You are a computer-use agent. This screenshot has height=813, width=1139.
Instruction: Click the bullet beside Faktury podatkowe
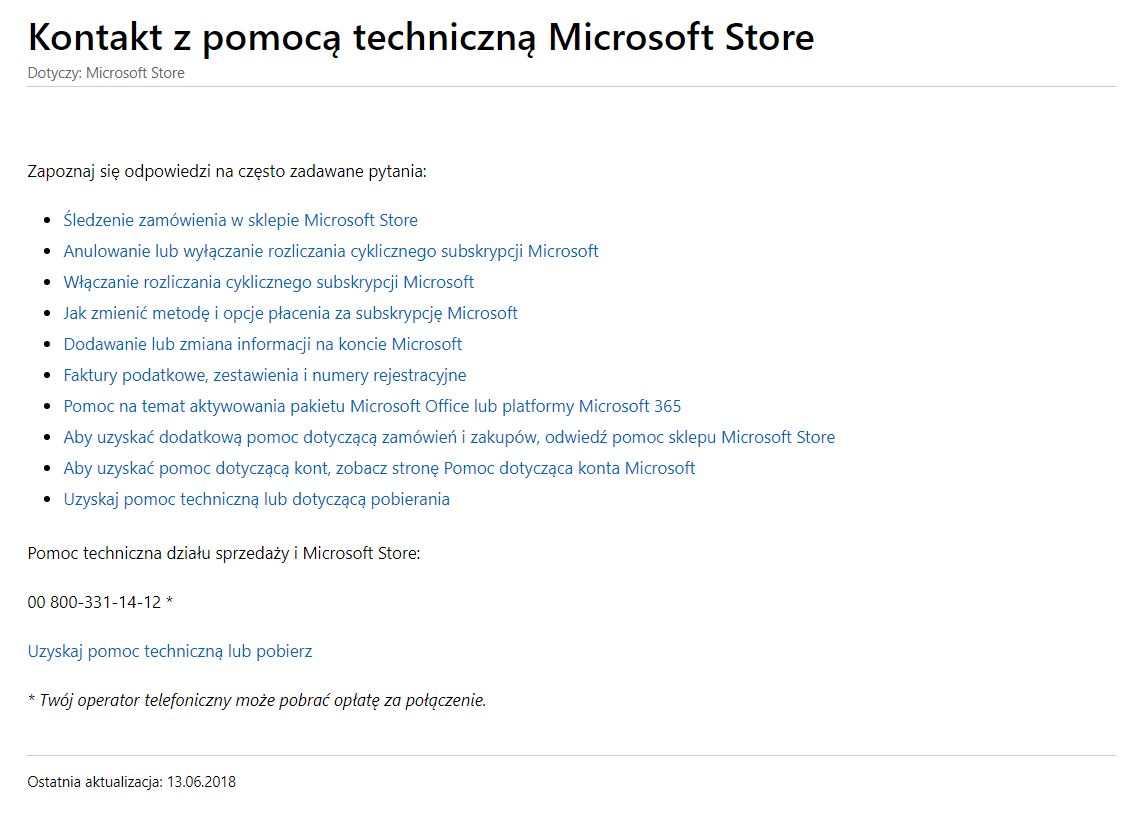(48, 376)
